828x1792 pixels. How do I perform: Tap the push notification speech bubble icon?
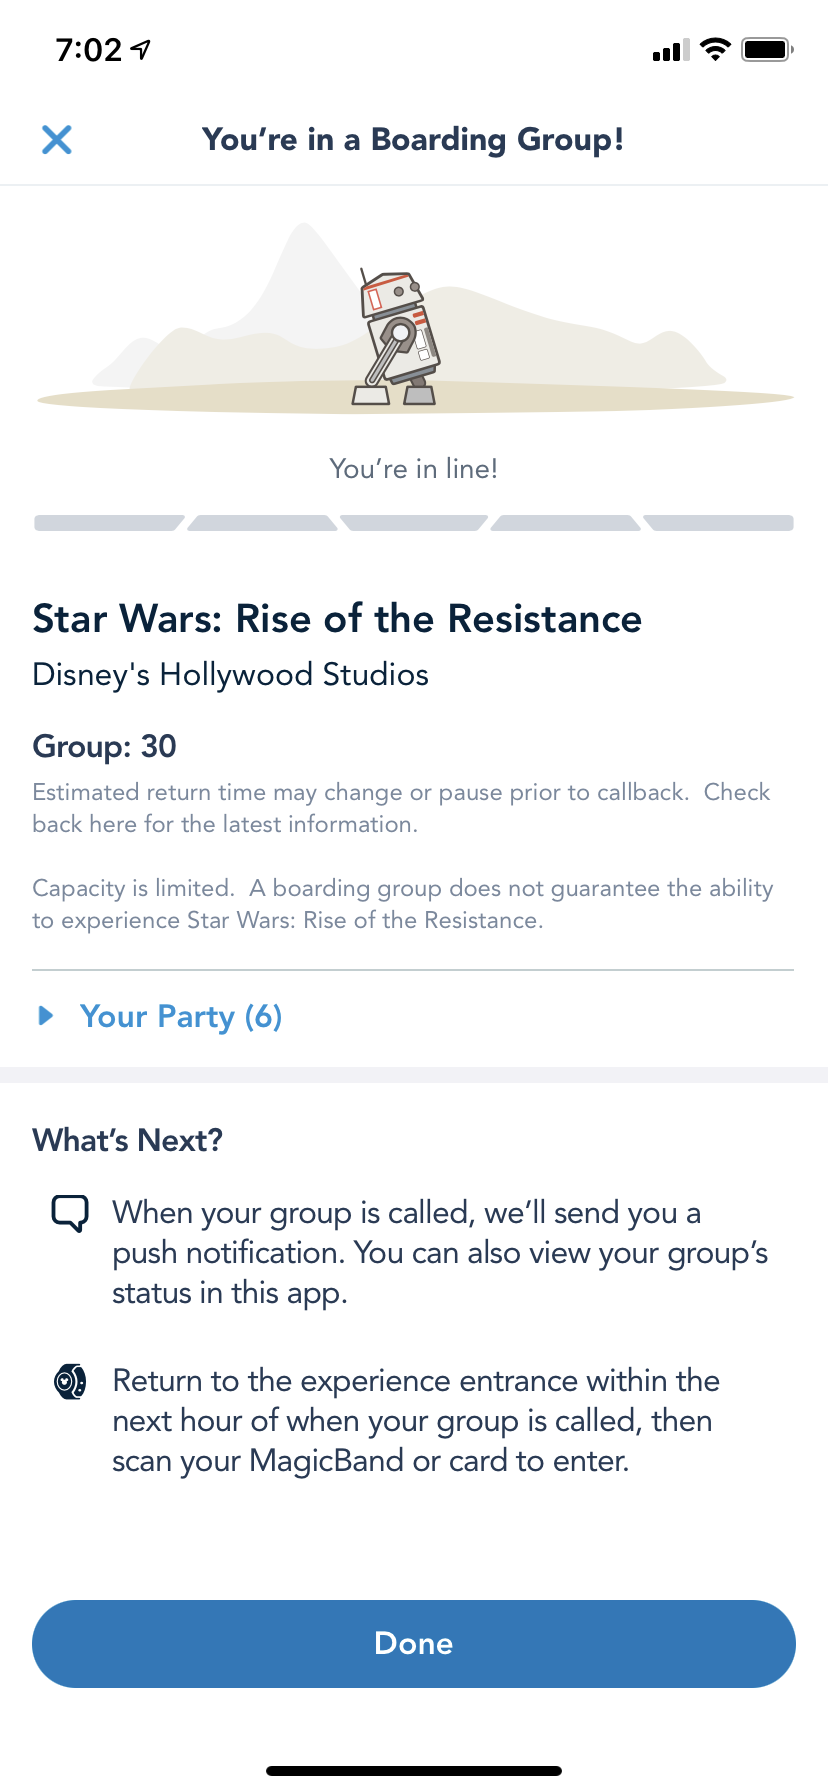(70, 1214)
